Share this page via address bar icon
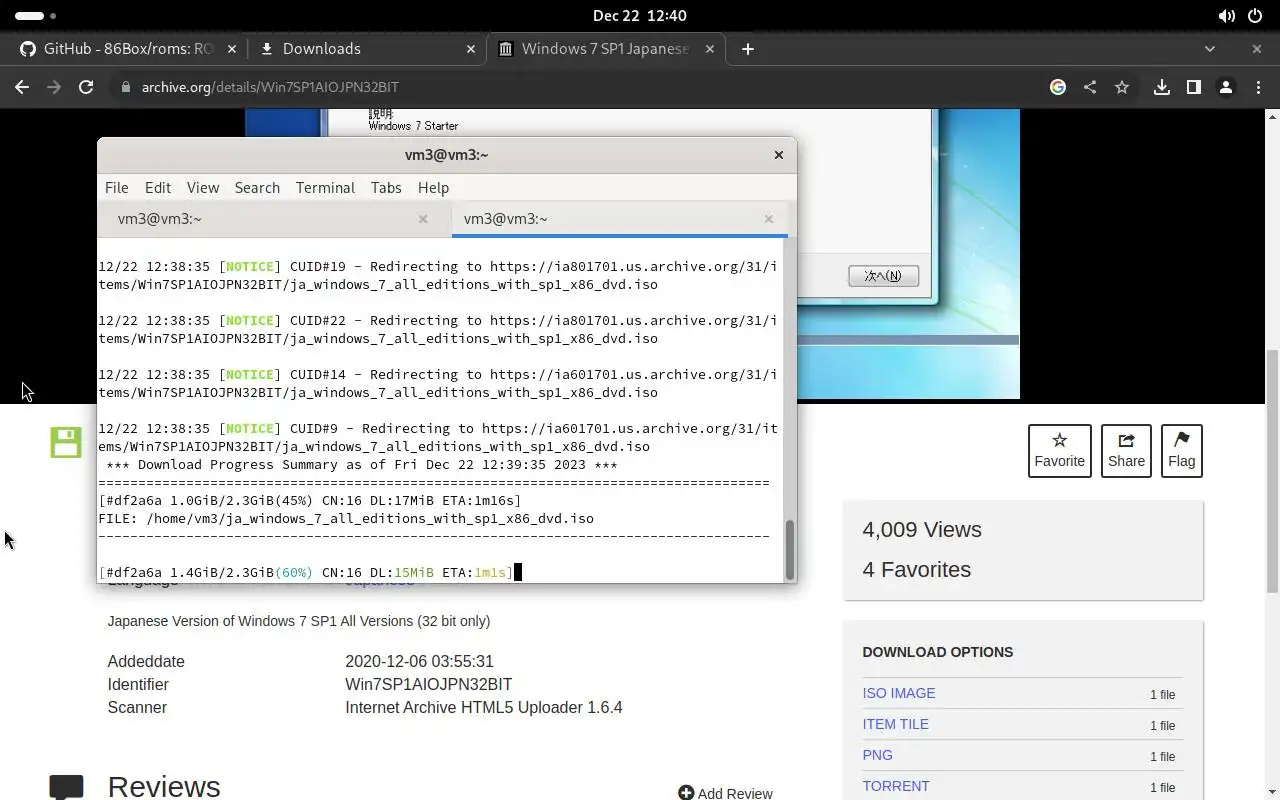Screen dimensions: 1280x800 click(x=1090, y=87)
